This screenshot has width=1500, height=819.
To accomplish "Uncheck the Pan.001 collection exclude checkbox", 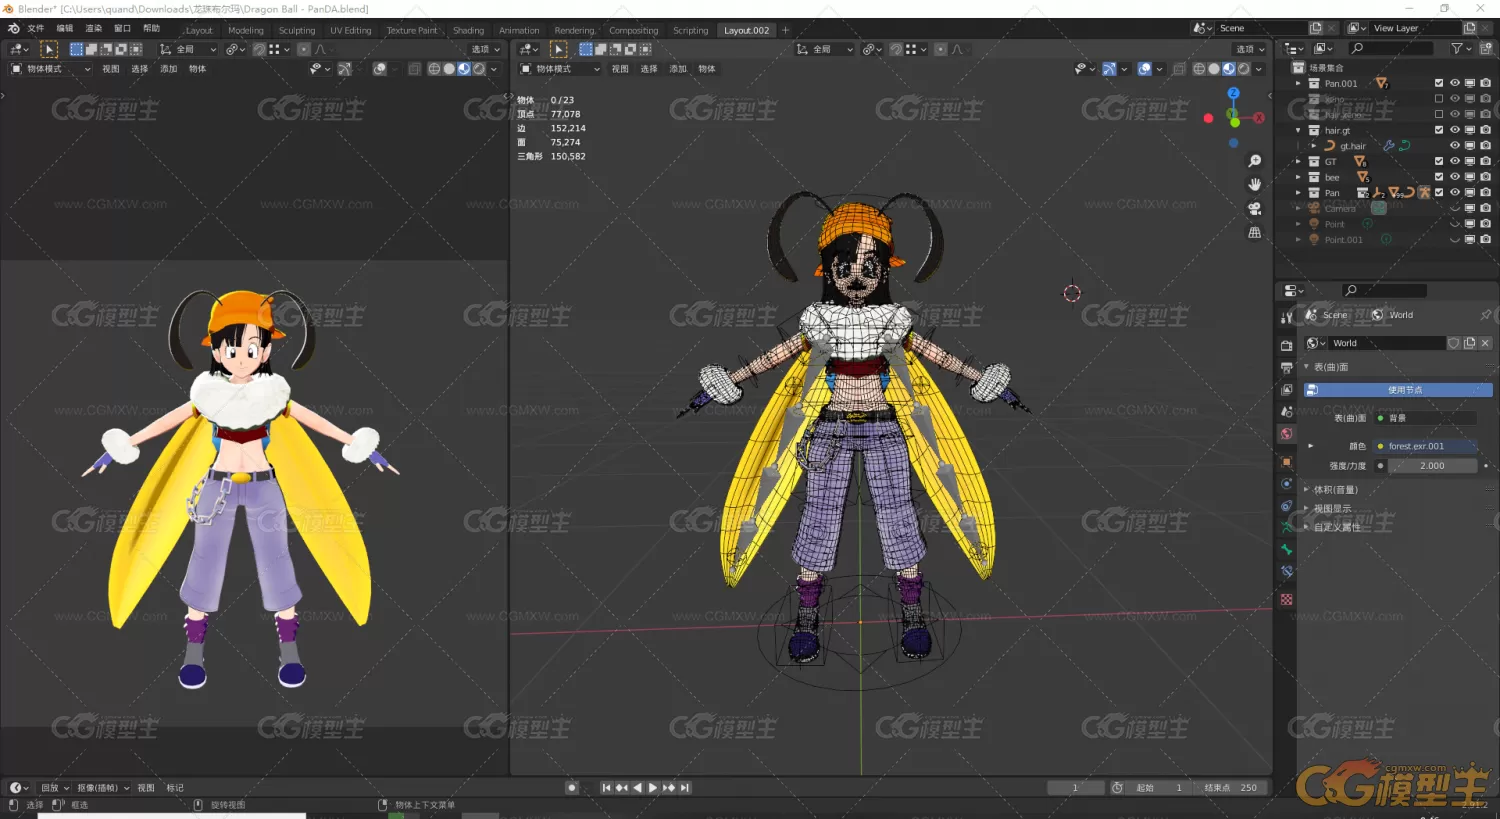I will coord(1439,83).
